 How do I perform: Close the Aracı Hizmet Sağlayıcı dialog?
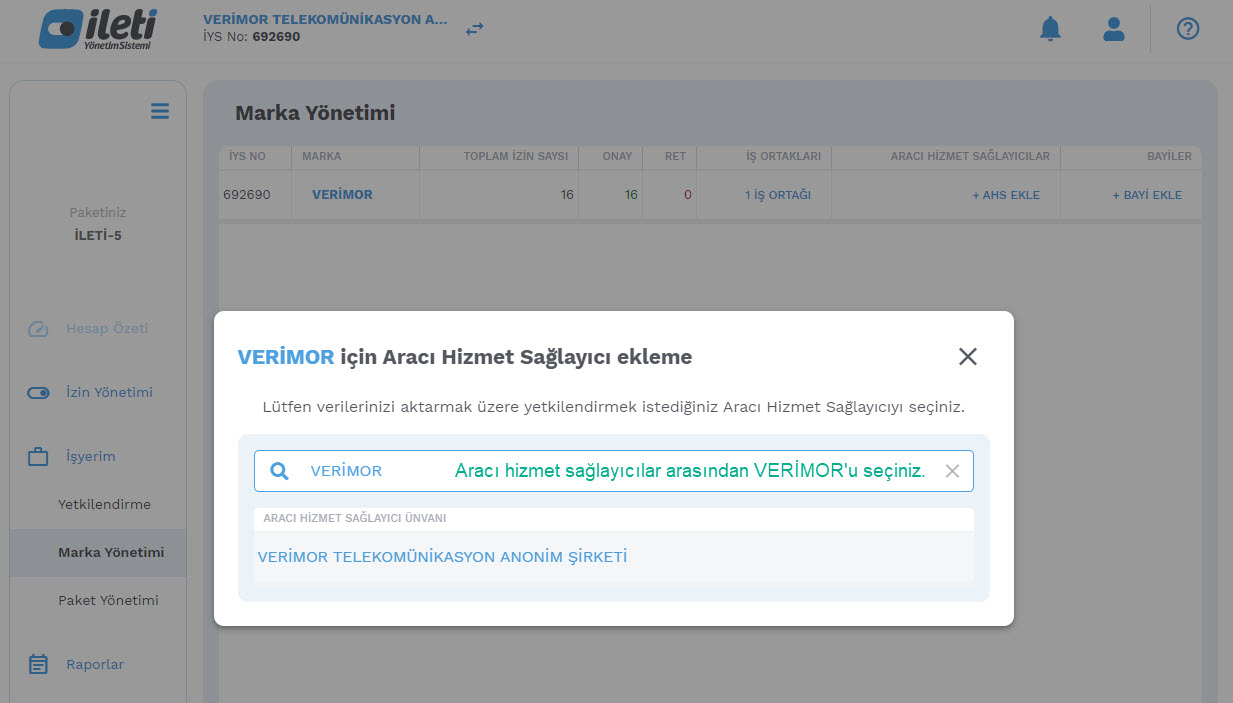(x=967, y=357)
